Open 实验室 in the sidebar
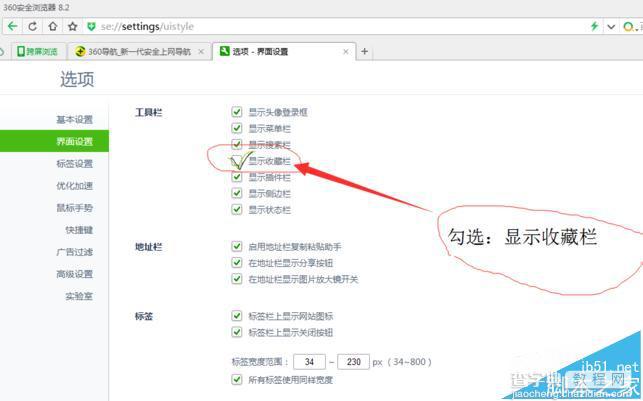The image size is (643, 401). pyautogui.click(x=79, y=296)
